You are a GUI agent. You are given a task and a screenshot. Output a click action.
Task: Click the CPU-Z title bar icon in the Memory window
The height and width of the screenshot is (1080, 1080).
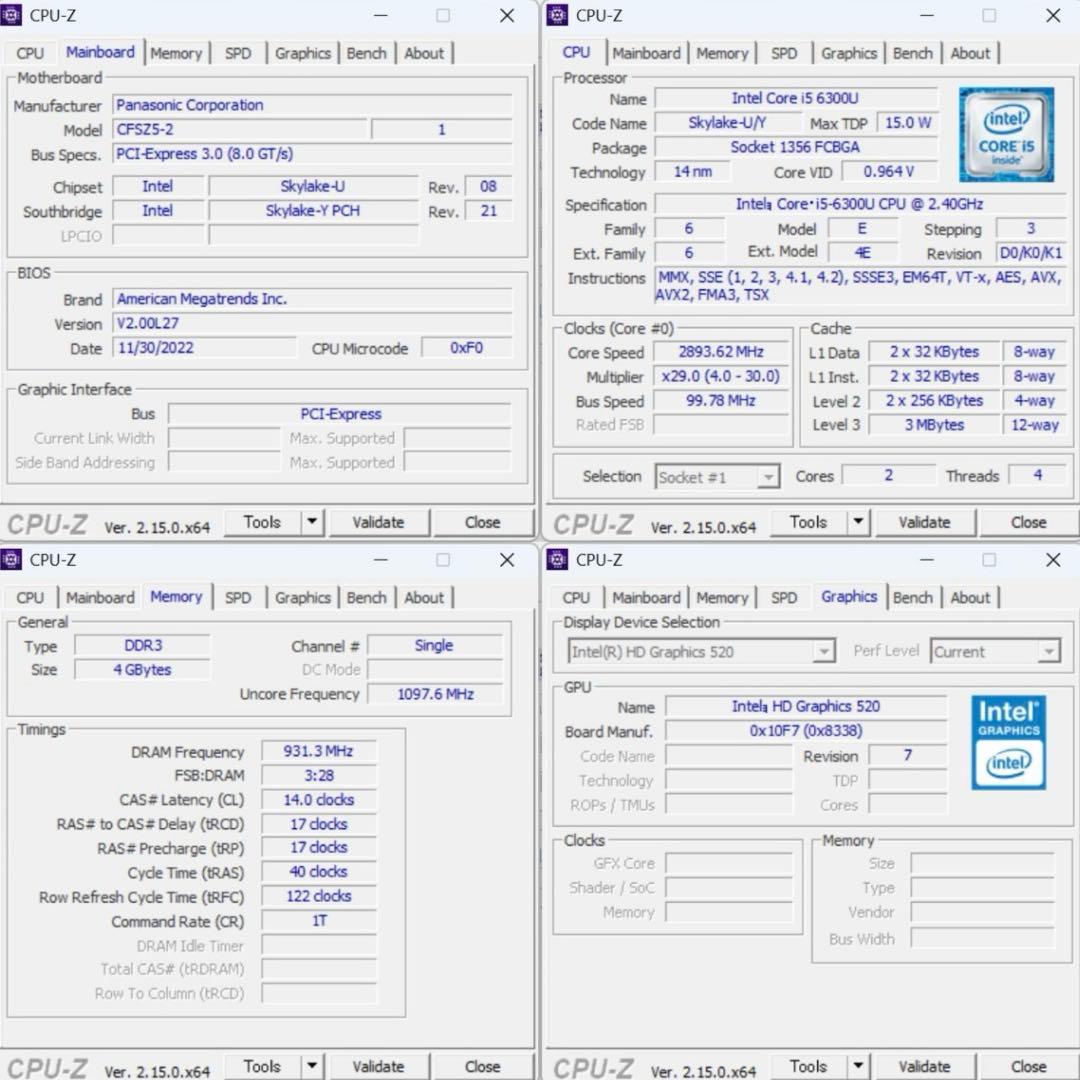click(13, 560)
